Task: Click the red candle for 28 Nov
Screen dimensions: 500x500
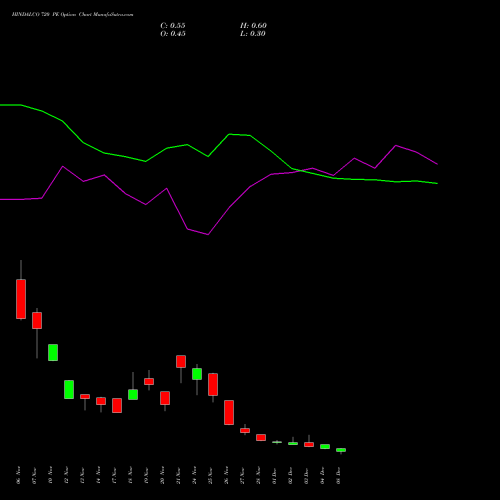Action: 261,437
